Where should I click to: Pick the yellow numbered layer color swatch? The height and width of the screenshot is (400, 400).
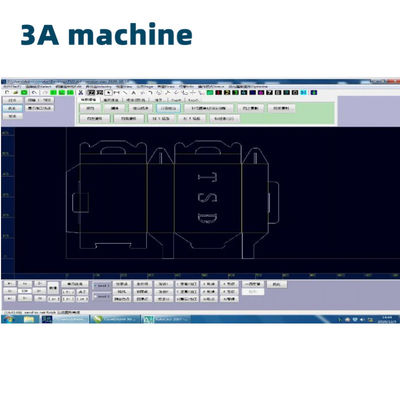(227, 93)
